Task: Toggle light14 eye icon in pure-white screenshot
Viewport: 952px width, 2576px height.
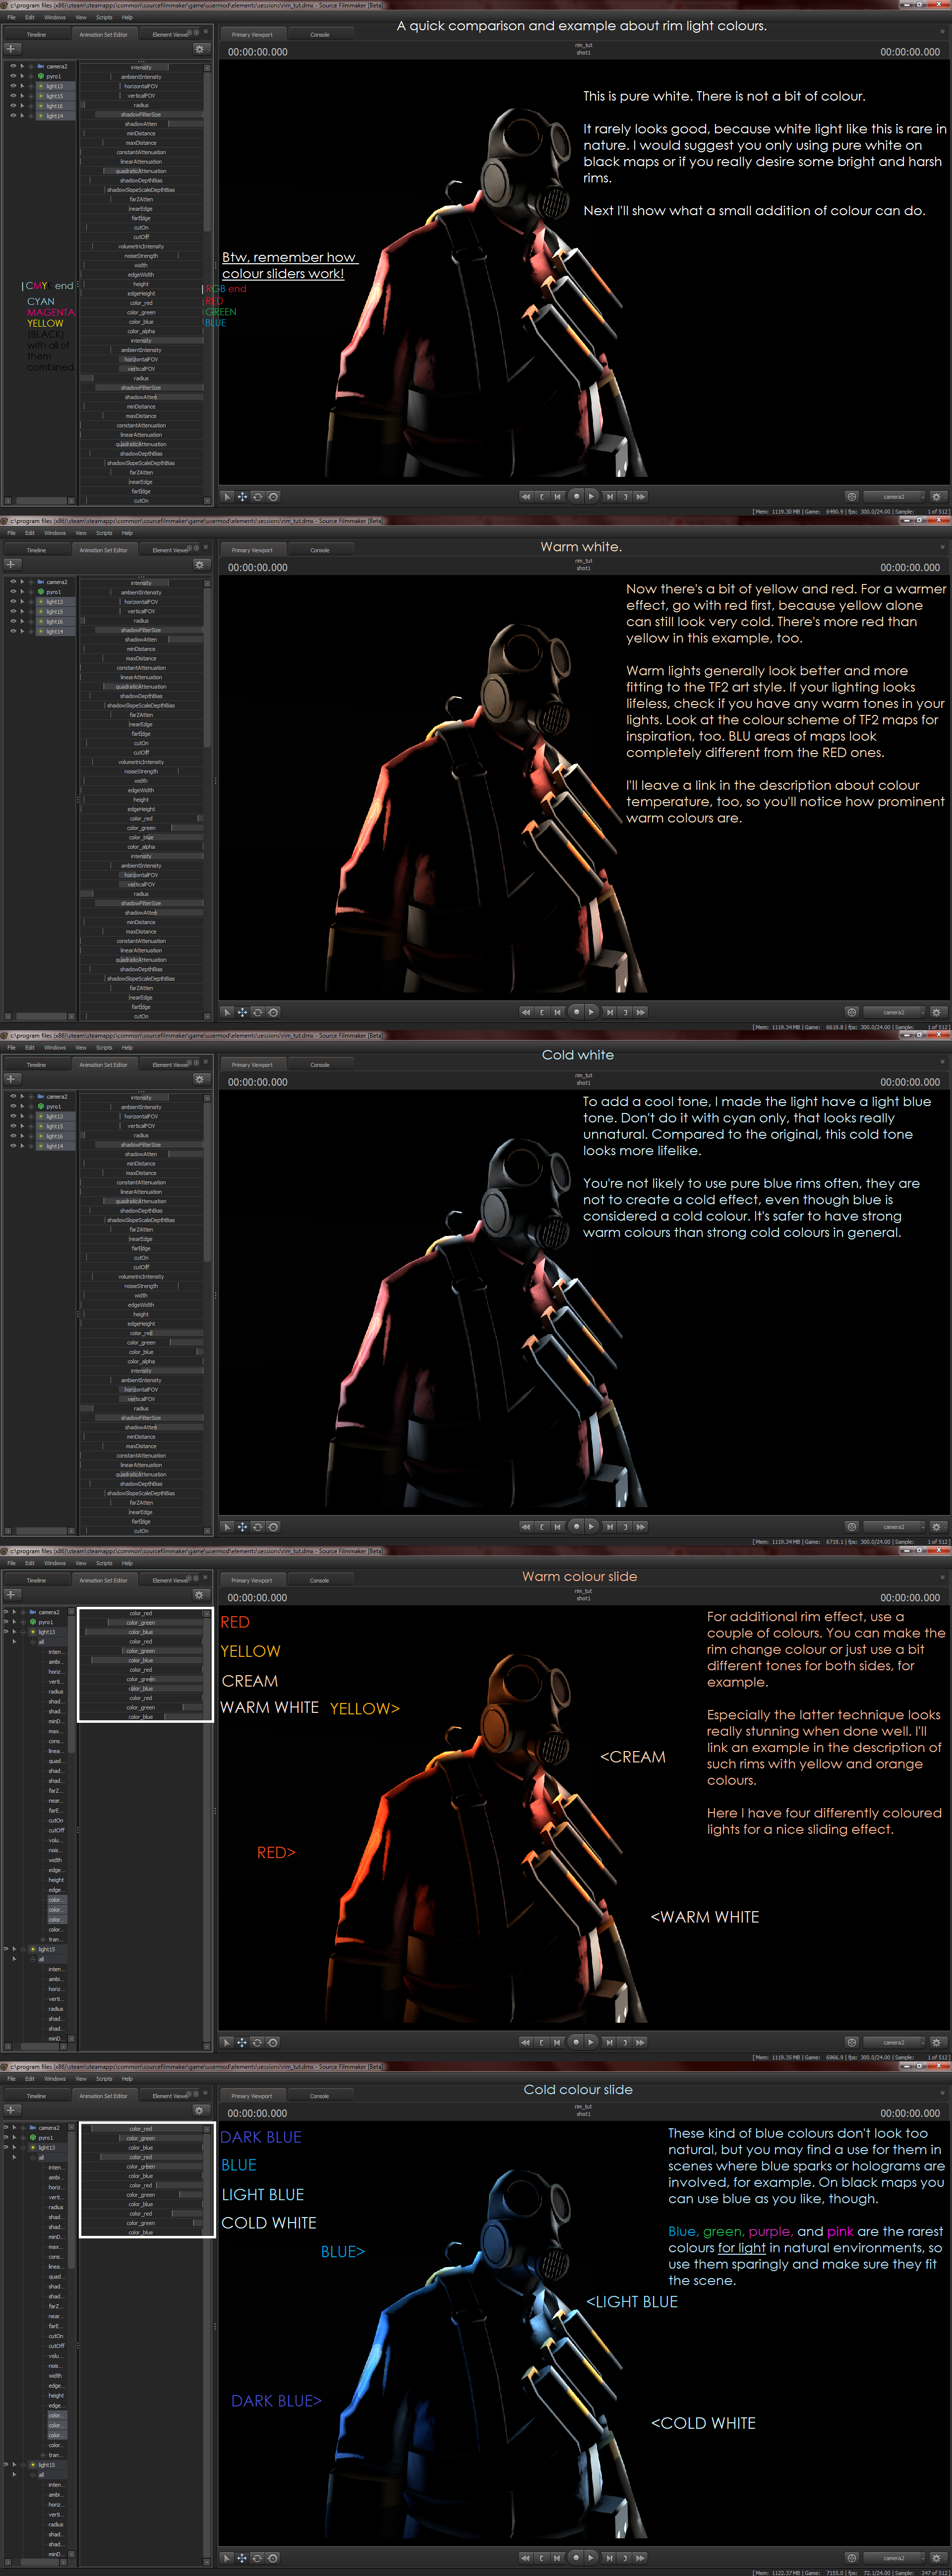Action: click(x=13, y=115)
